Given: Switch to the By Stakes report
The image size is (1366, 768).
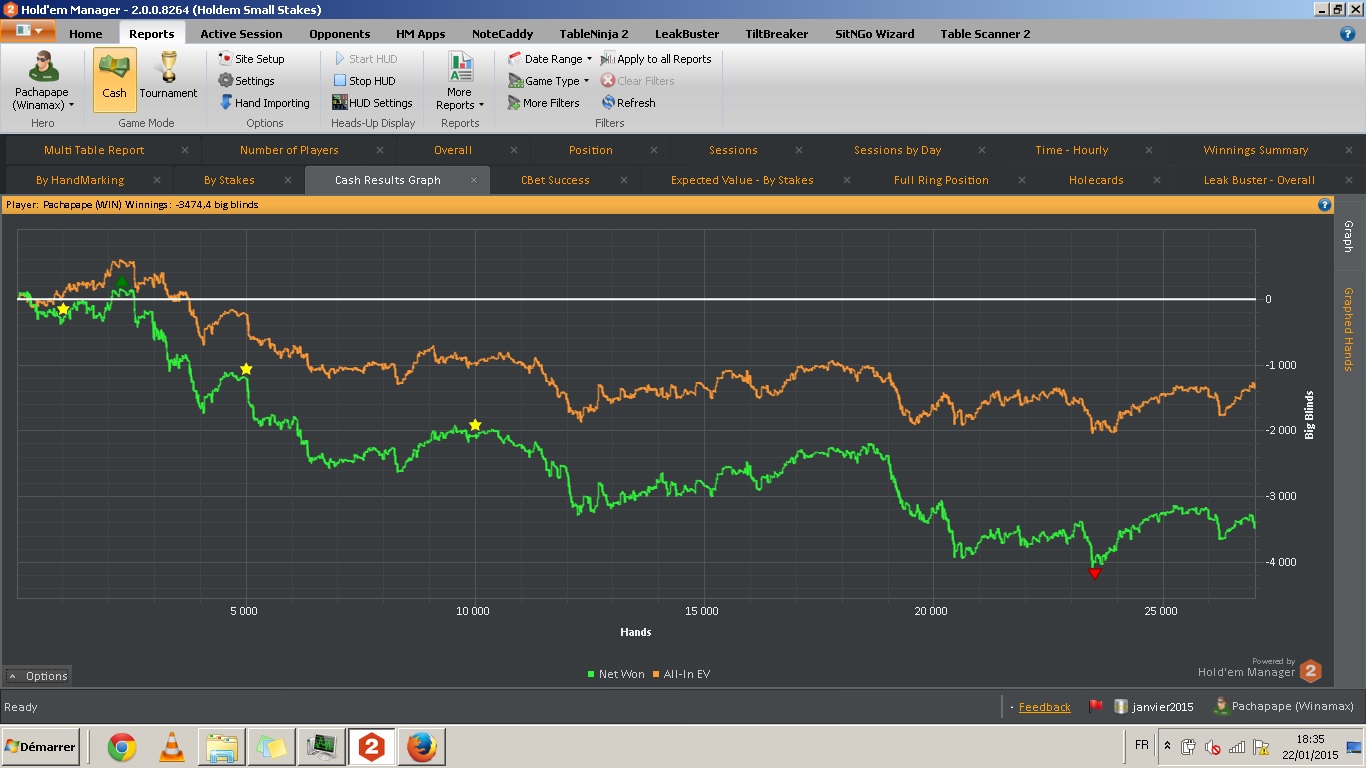Looking at the screenshot, I should [x=229, y=180].
